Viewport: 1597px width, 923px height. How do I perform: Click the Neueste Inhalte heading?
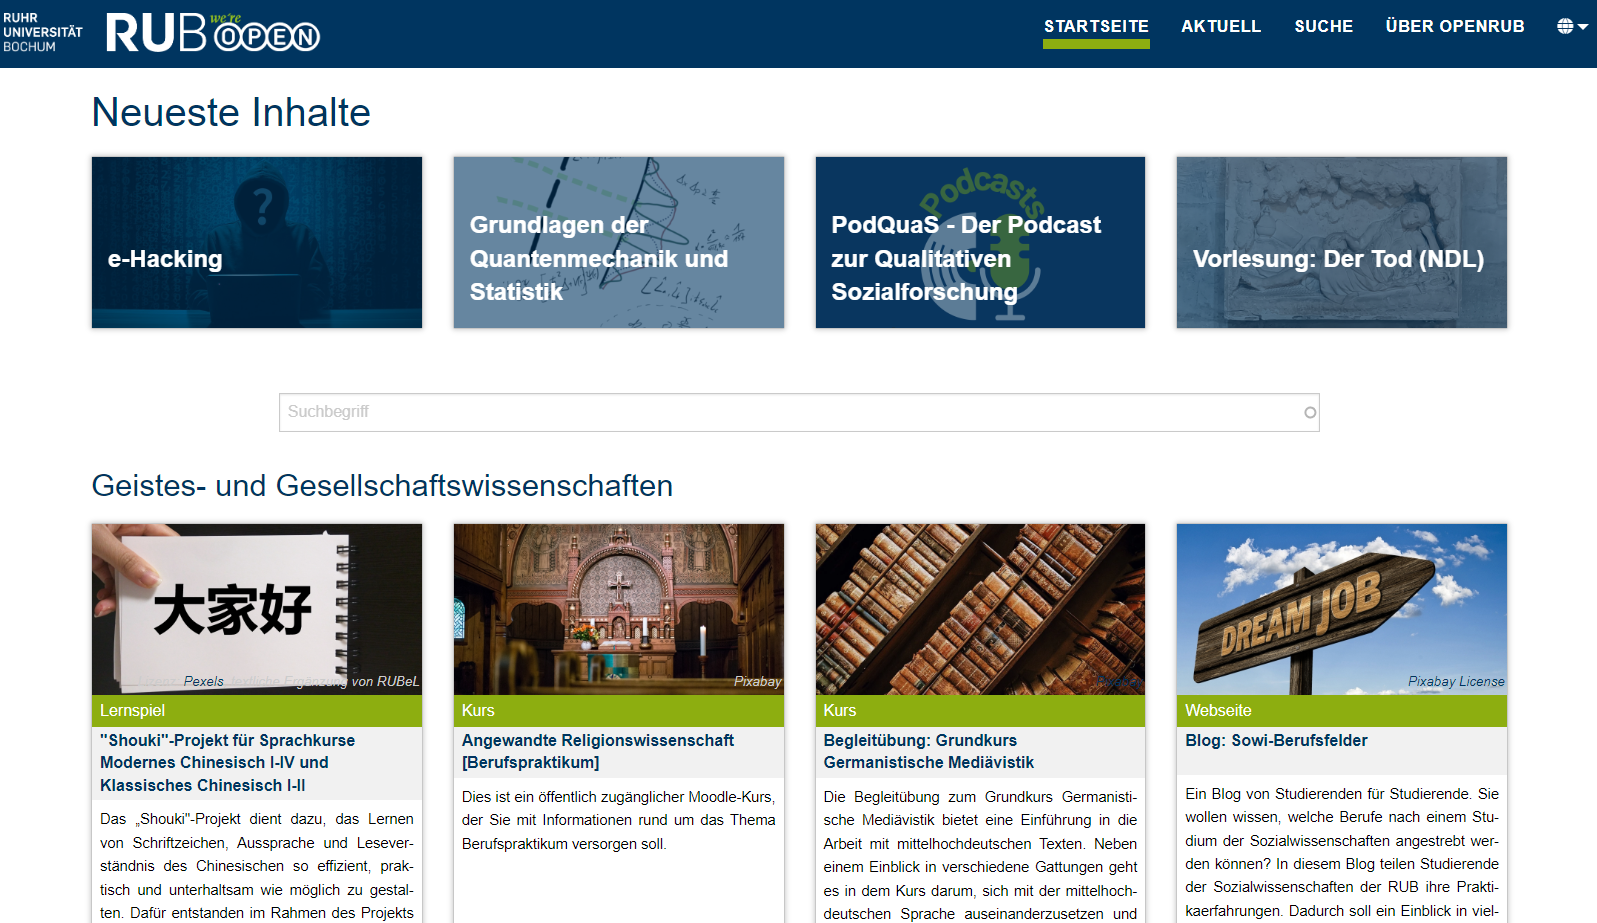pyautogui.click(x=231, y=112)
